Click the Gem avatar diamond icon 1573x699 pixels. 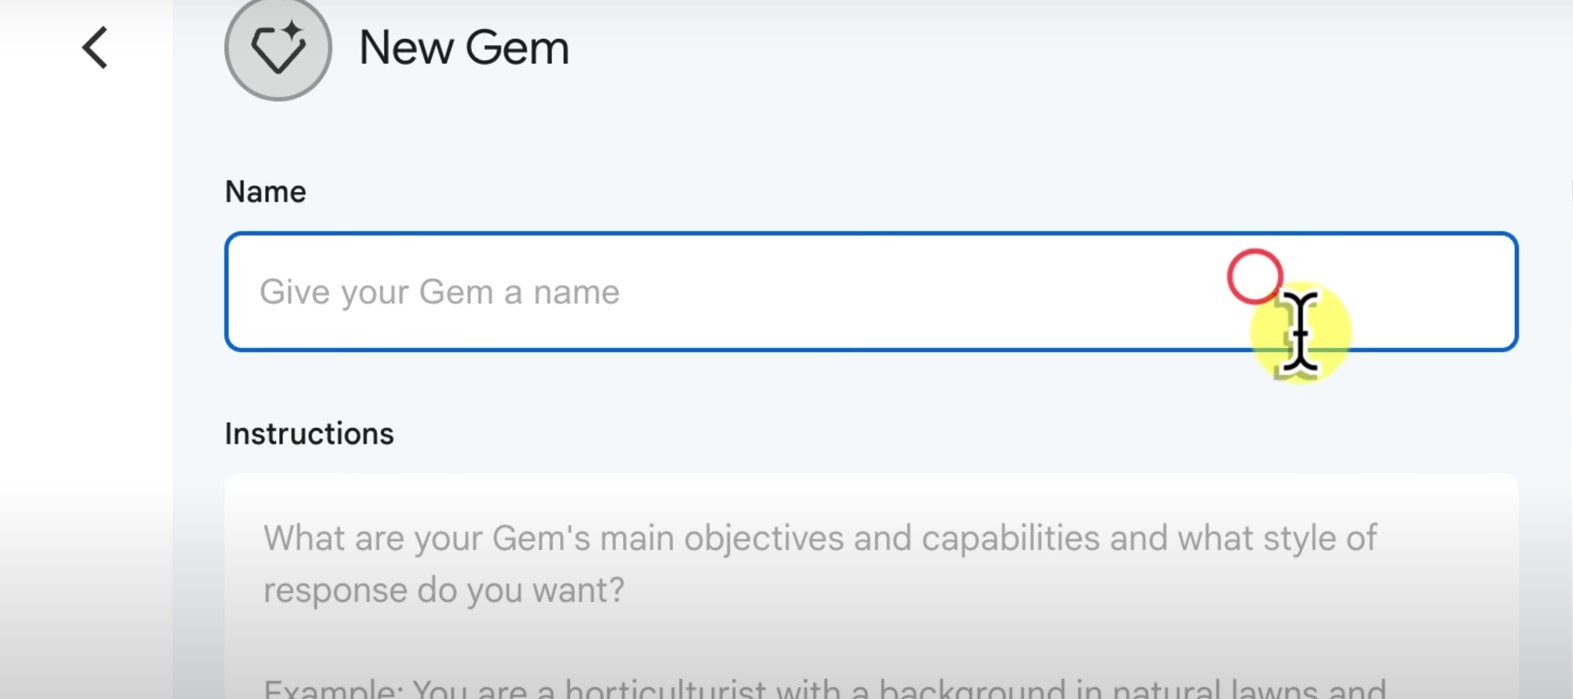(278, 48)
